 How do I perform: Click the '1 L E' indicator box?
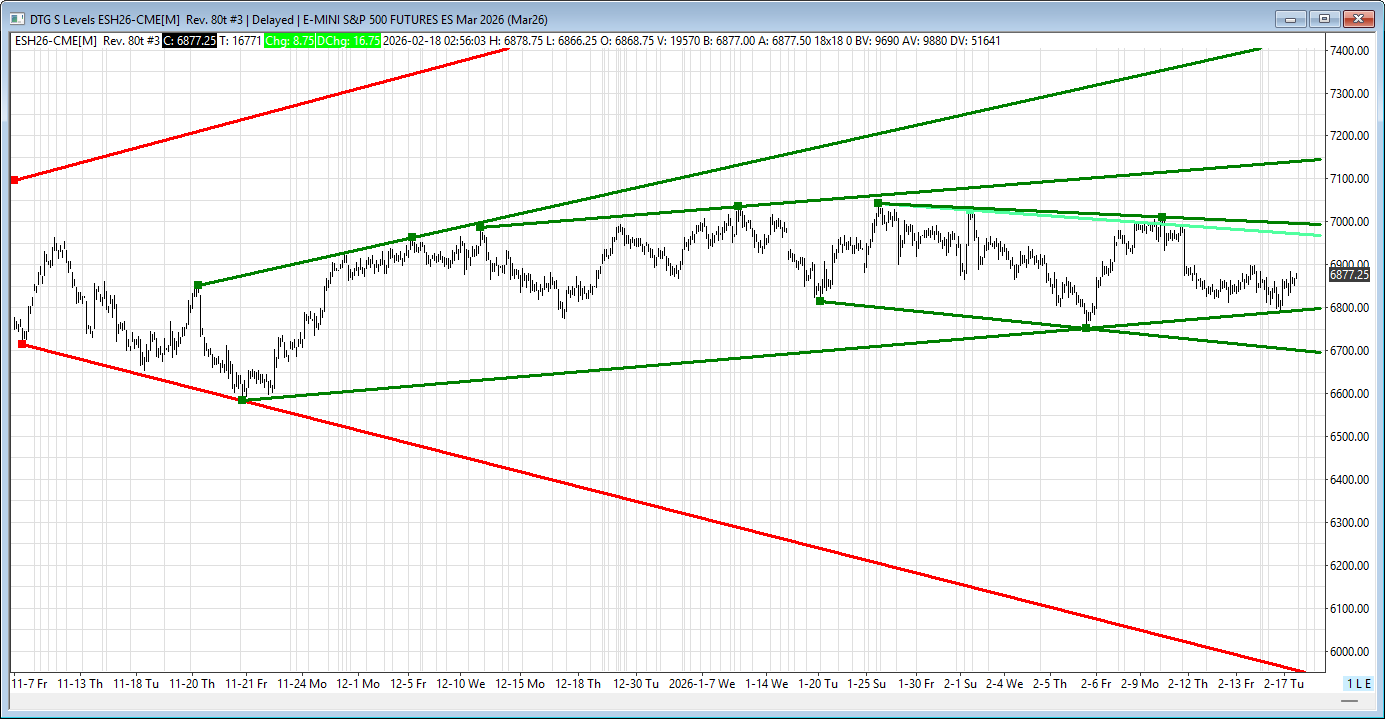click(1359, 683)
